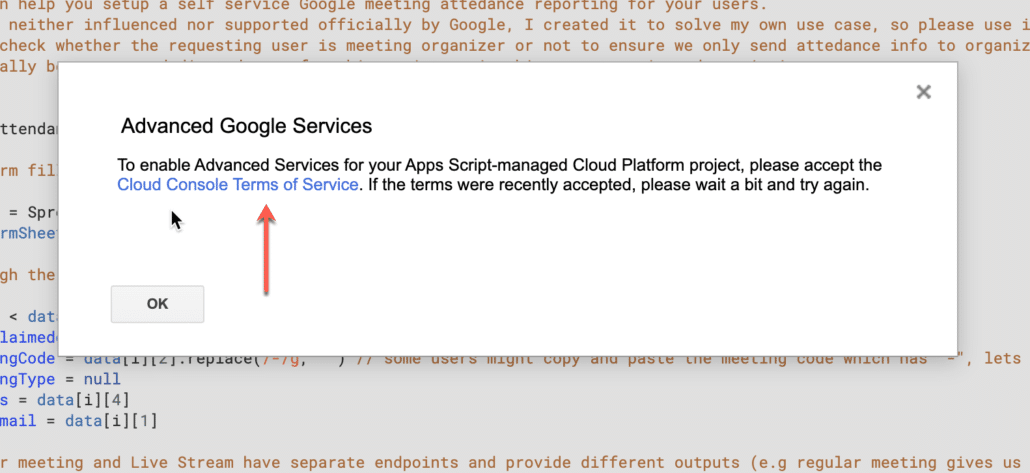
Task: Open the Cloud Console Terms of Service link
Action: (238, 185)
